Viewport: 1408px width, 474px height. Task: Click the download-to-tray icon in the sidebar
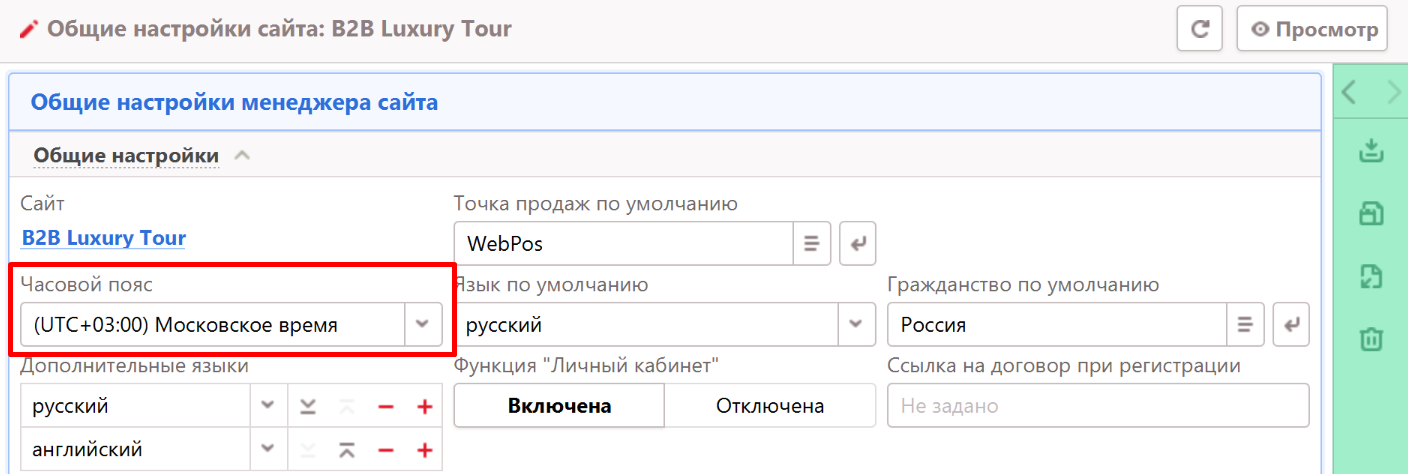tap(1370, 152)
